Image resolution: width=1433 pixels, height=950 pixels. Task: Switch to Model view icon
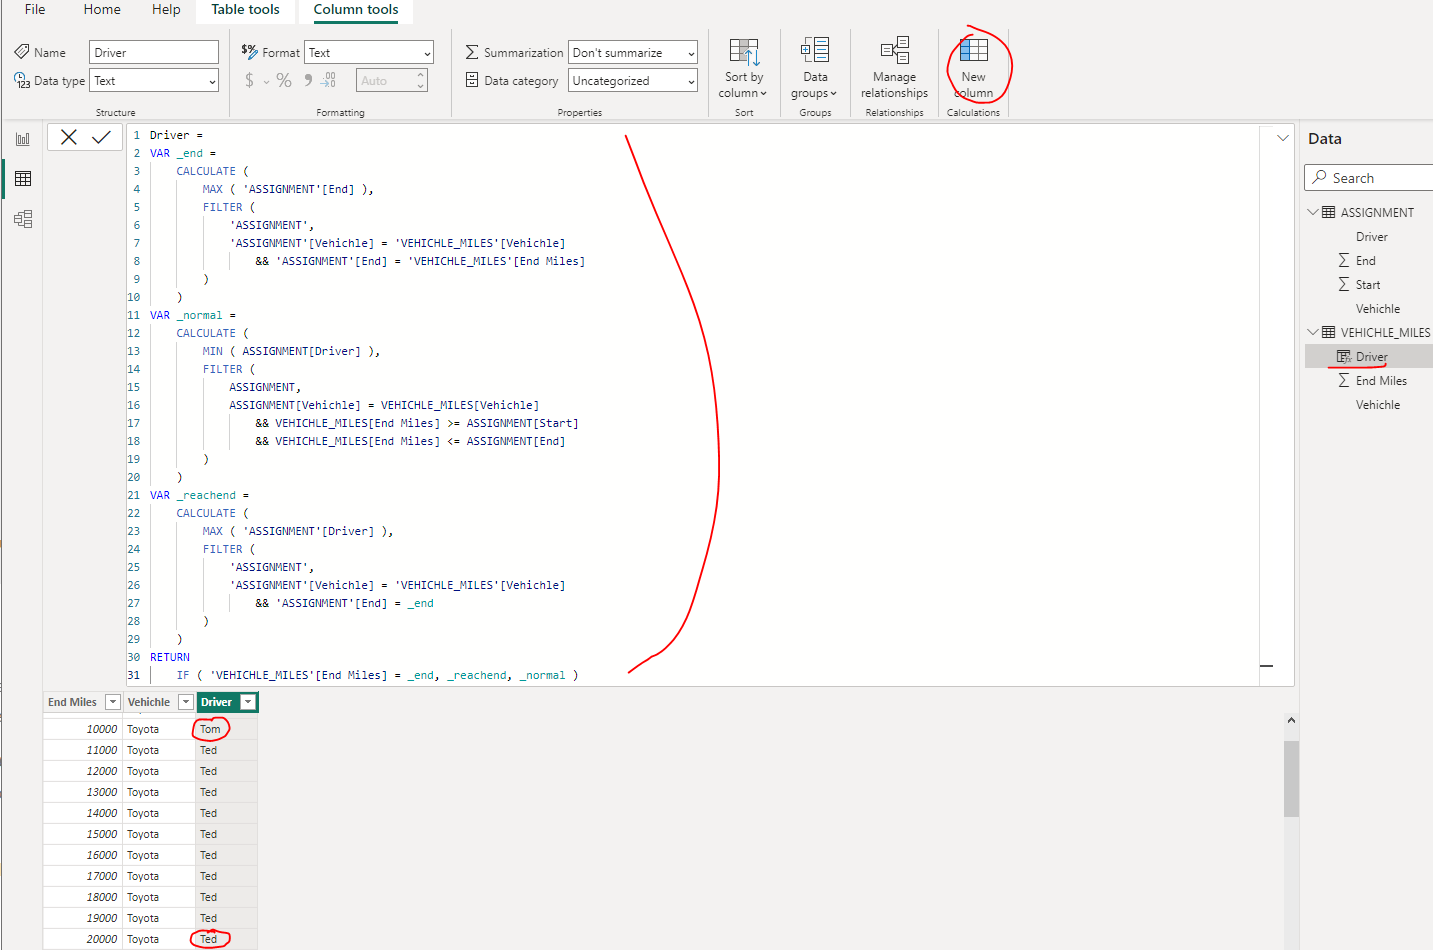[x=23, y=219]
